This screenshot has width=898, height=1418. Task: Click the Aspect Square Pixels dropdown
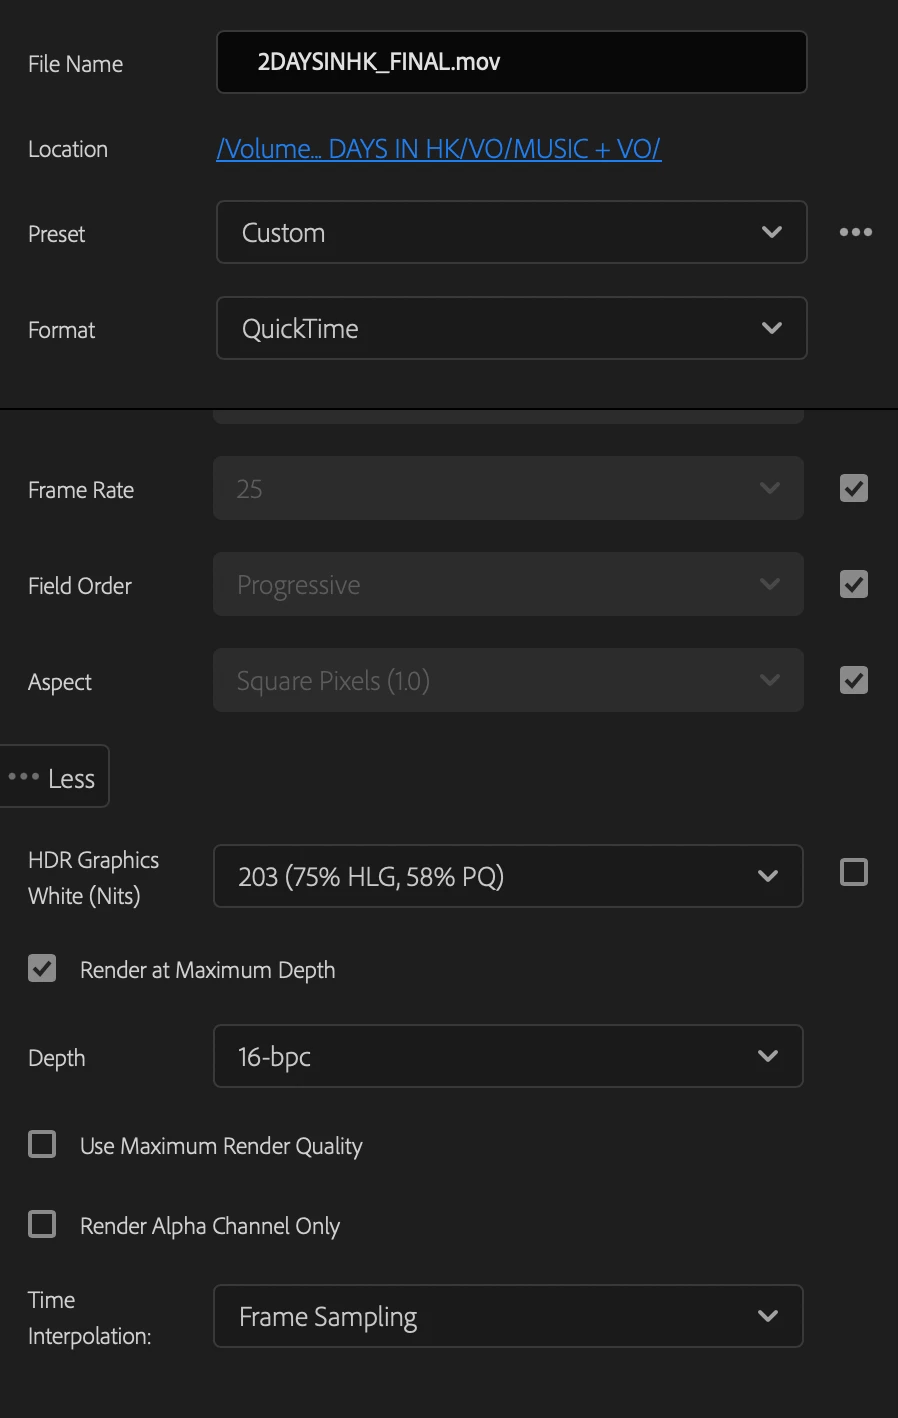pos(508,680)
